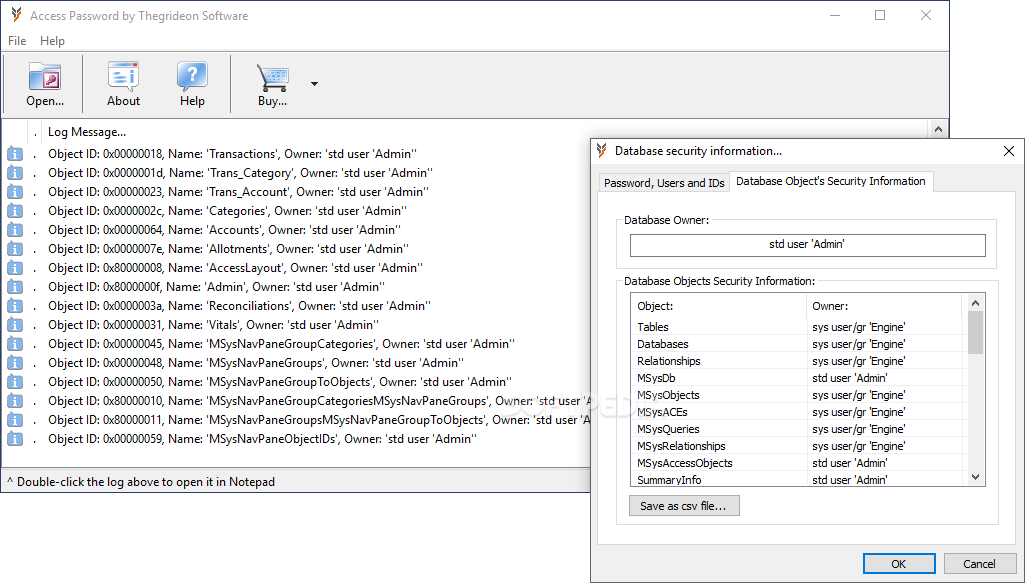The width and height of the screenshot is (1025, 583).
Task: Select 'Vitals' log entry text
Action: (214, 325)
